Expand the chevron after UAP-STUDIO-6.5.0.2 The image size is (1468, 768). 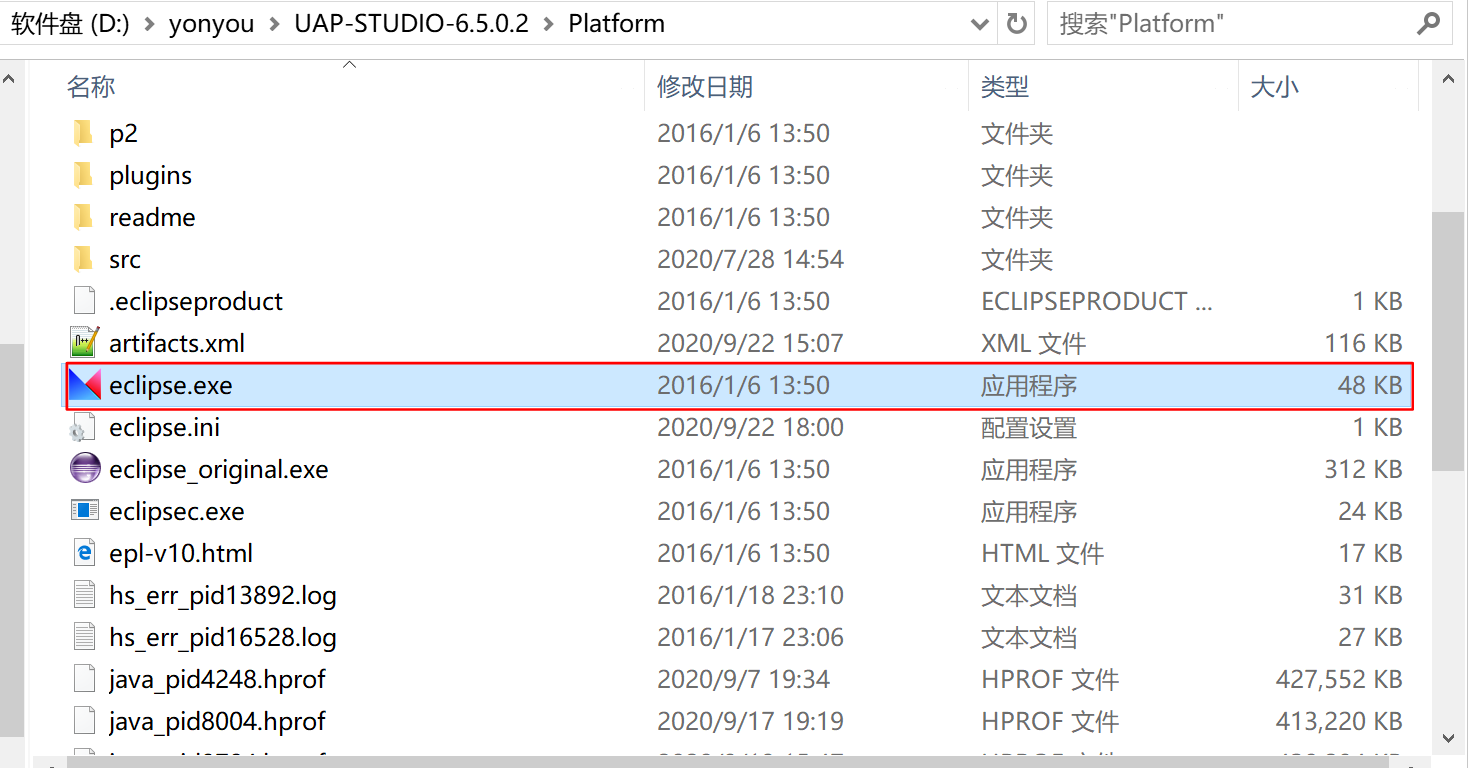[x=548, y=24]
